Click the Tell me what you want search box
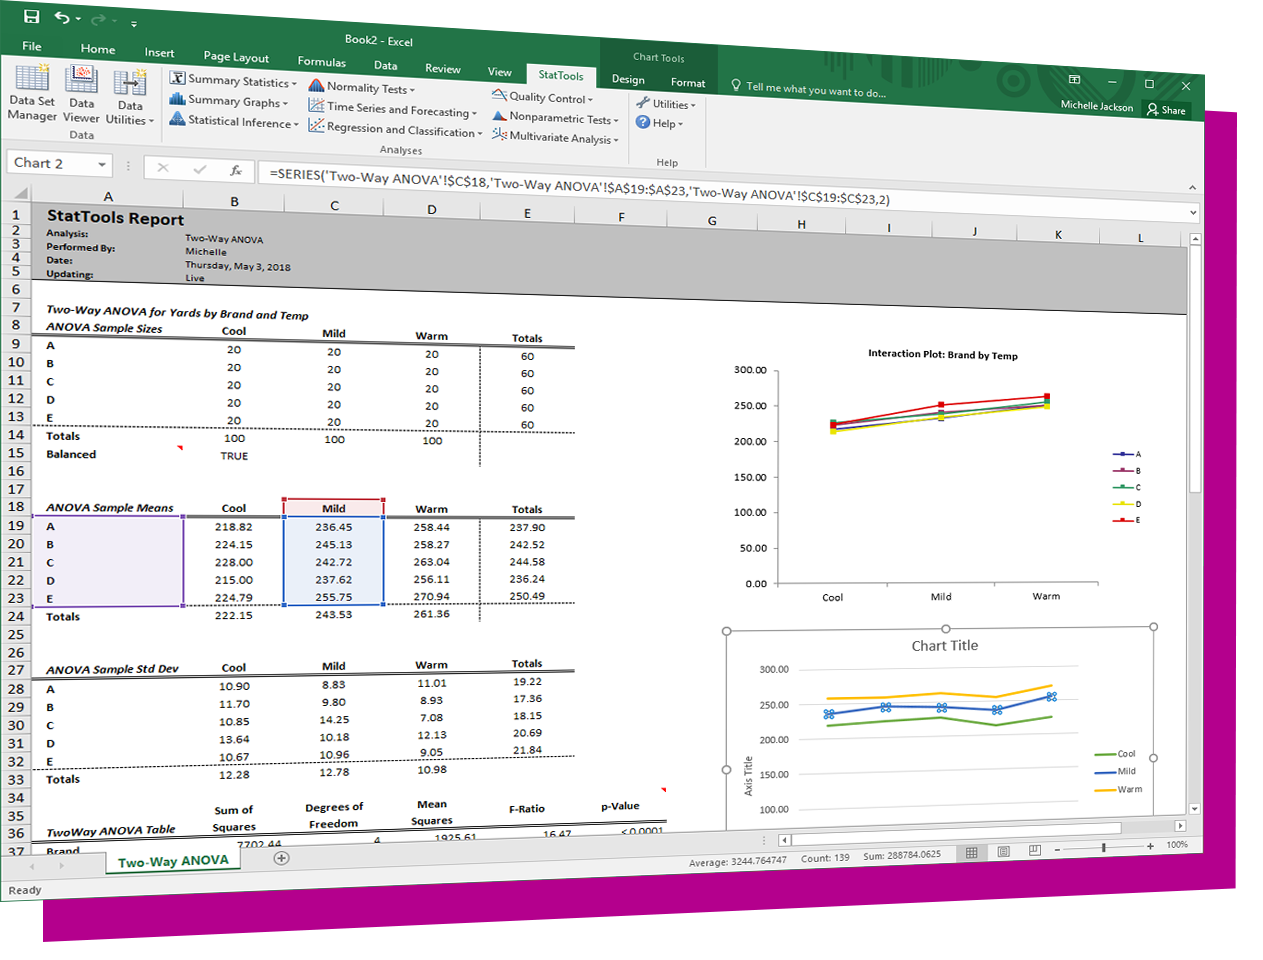Screen dimensions: 1263x960 [808, 88]
